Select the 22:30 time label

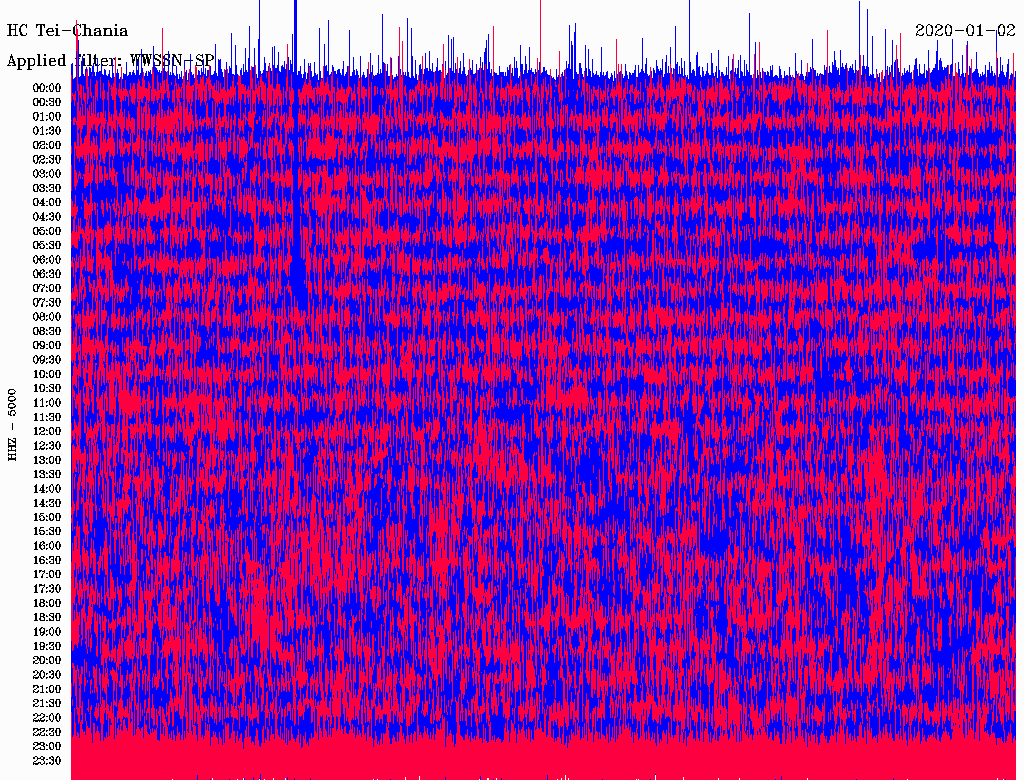click(x=47, y=732)
